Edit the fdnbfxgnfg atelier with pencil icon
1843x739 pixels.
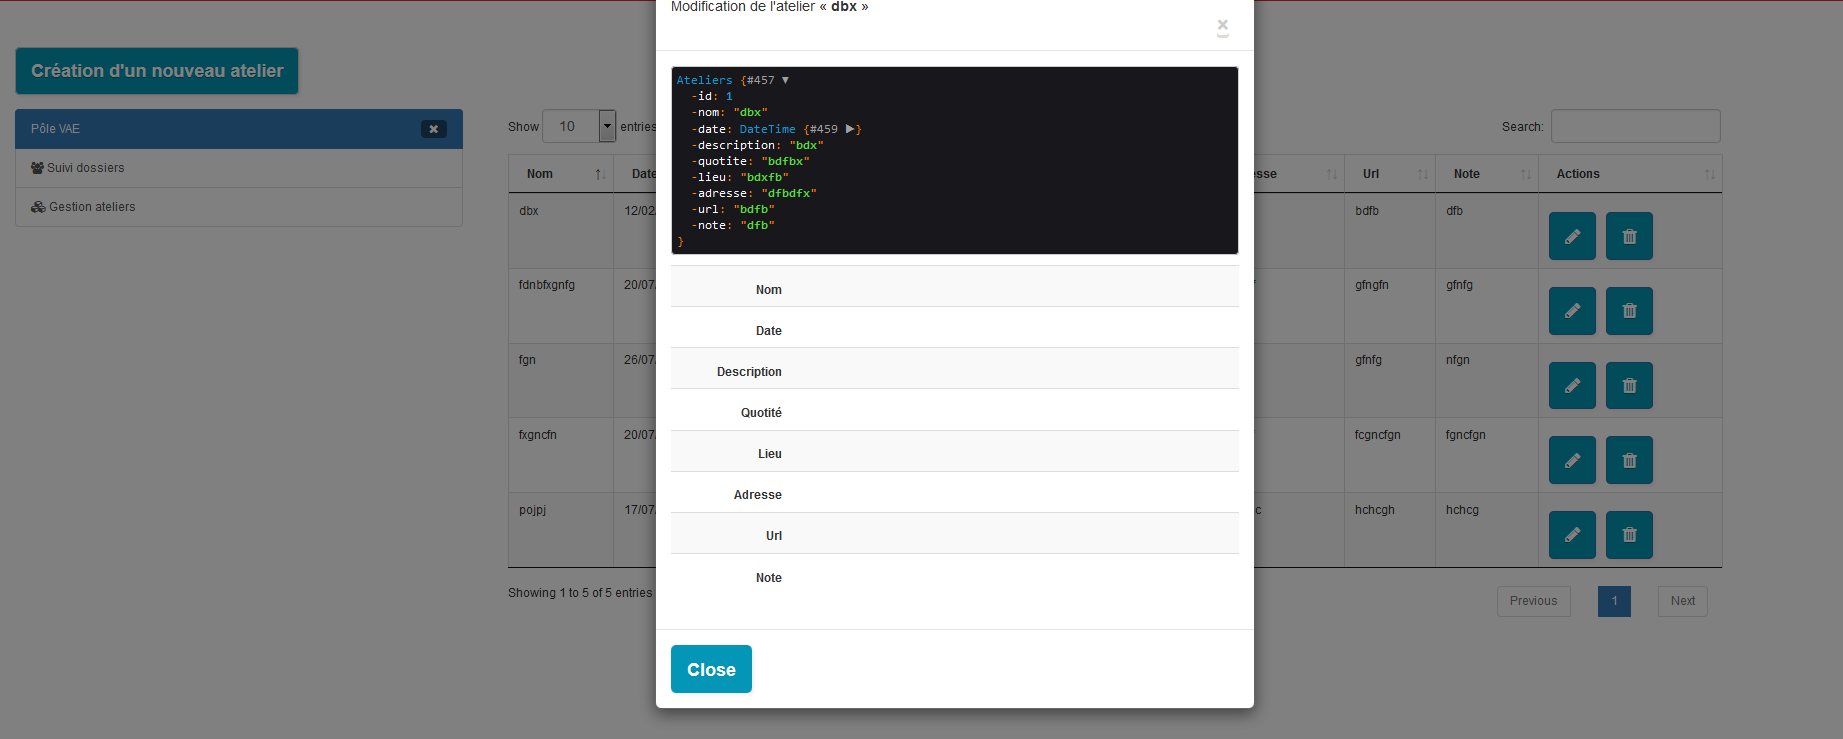pyautogui.click(x=1571, y=311)
